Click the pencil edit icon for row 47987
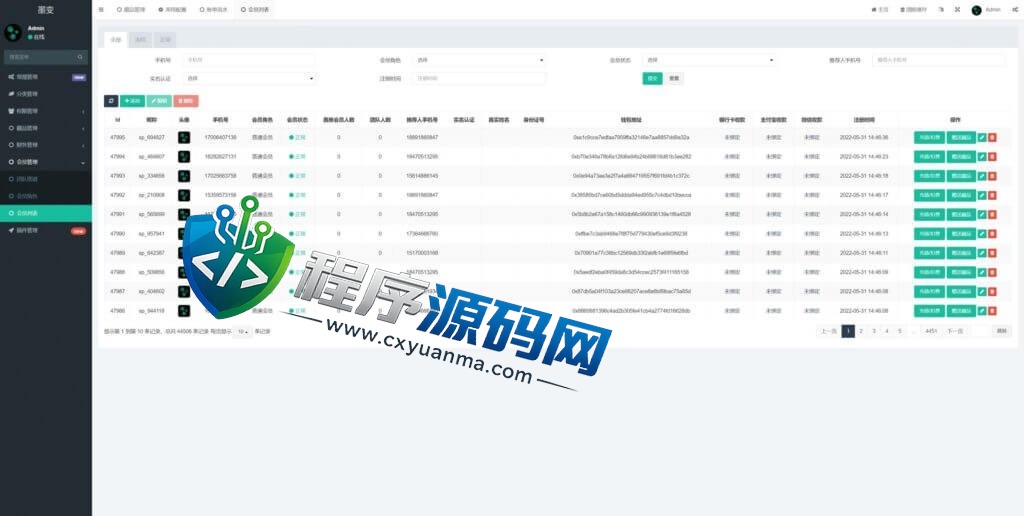 click(x=982, y=291)
